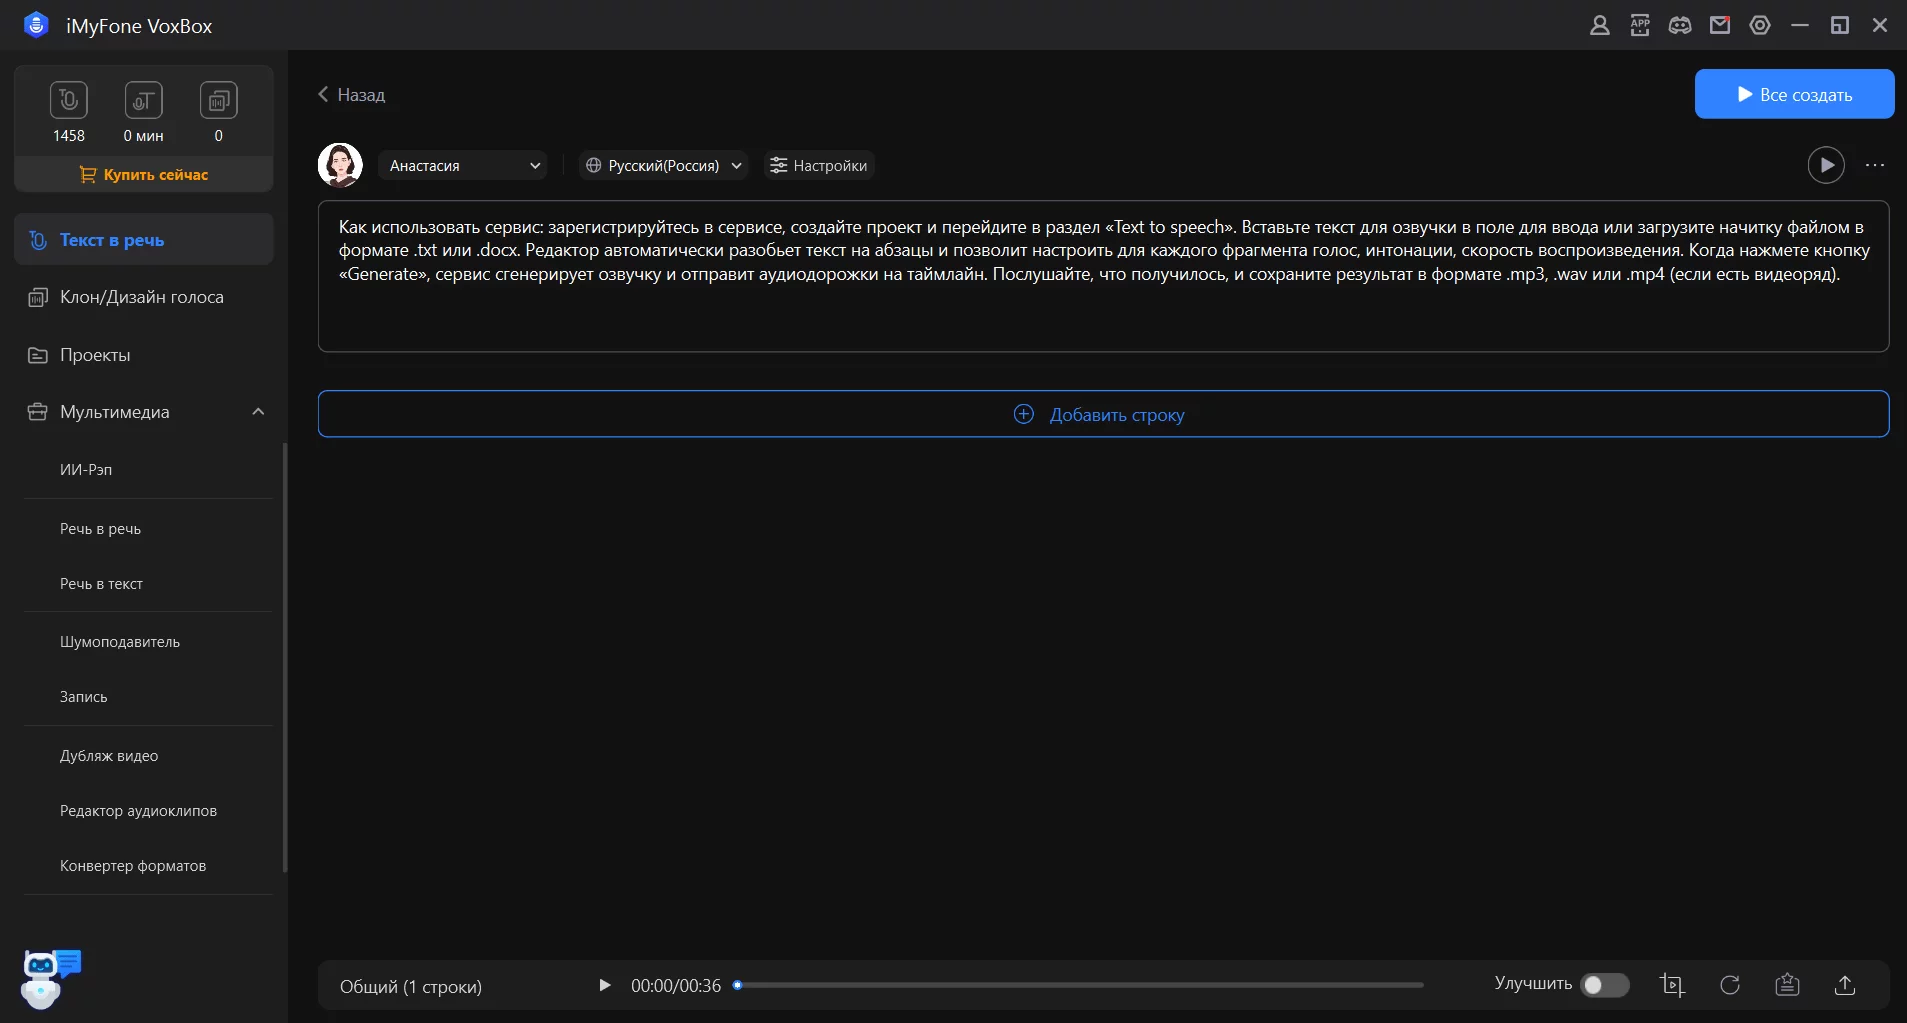Play the text line preview

(1826, 165)
